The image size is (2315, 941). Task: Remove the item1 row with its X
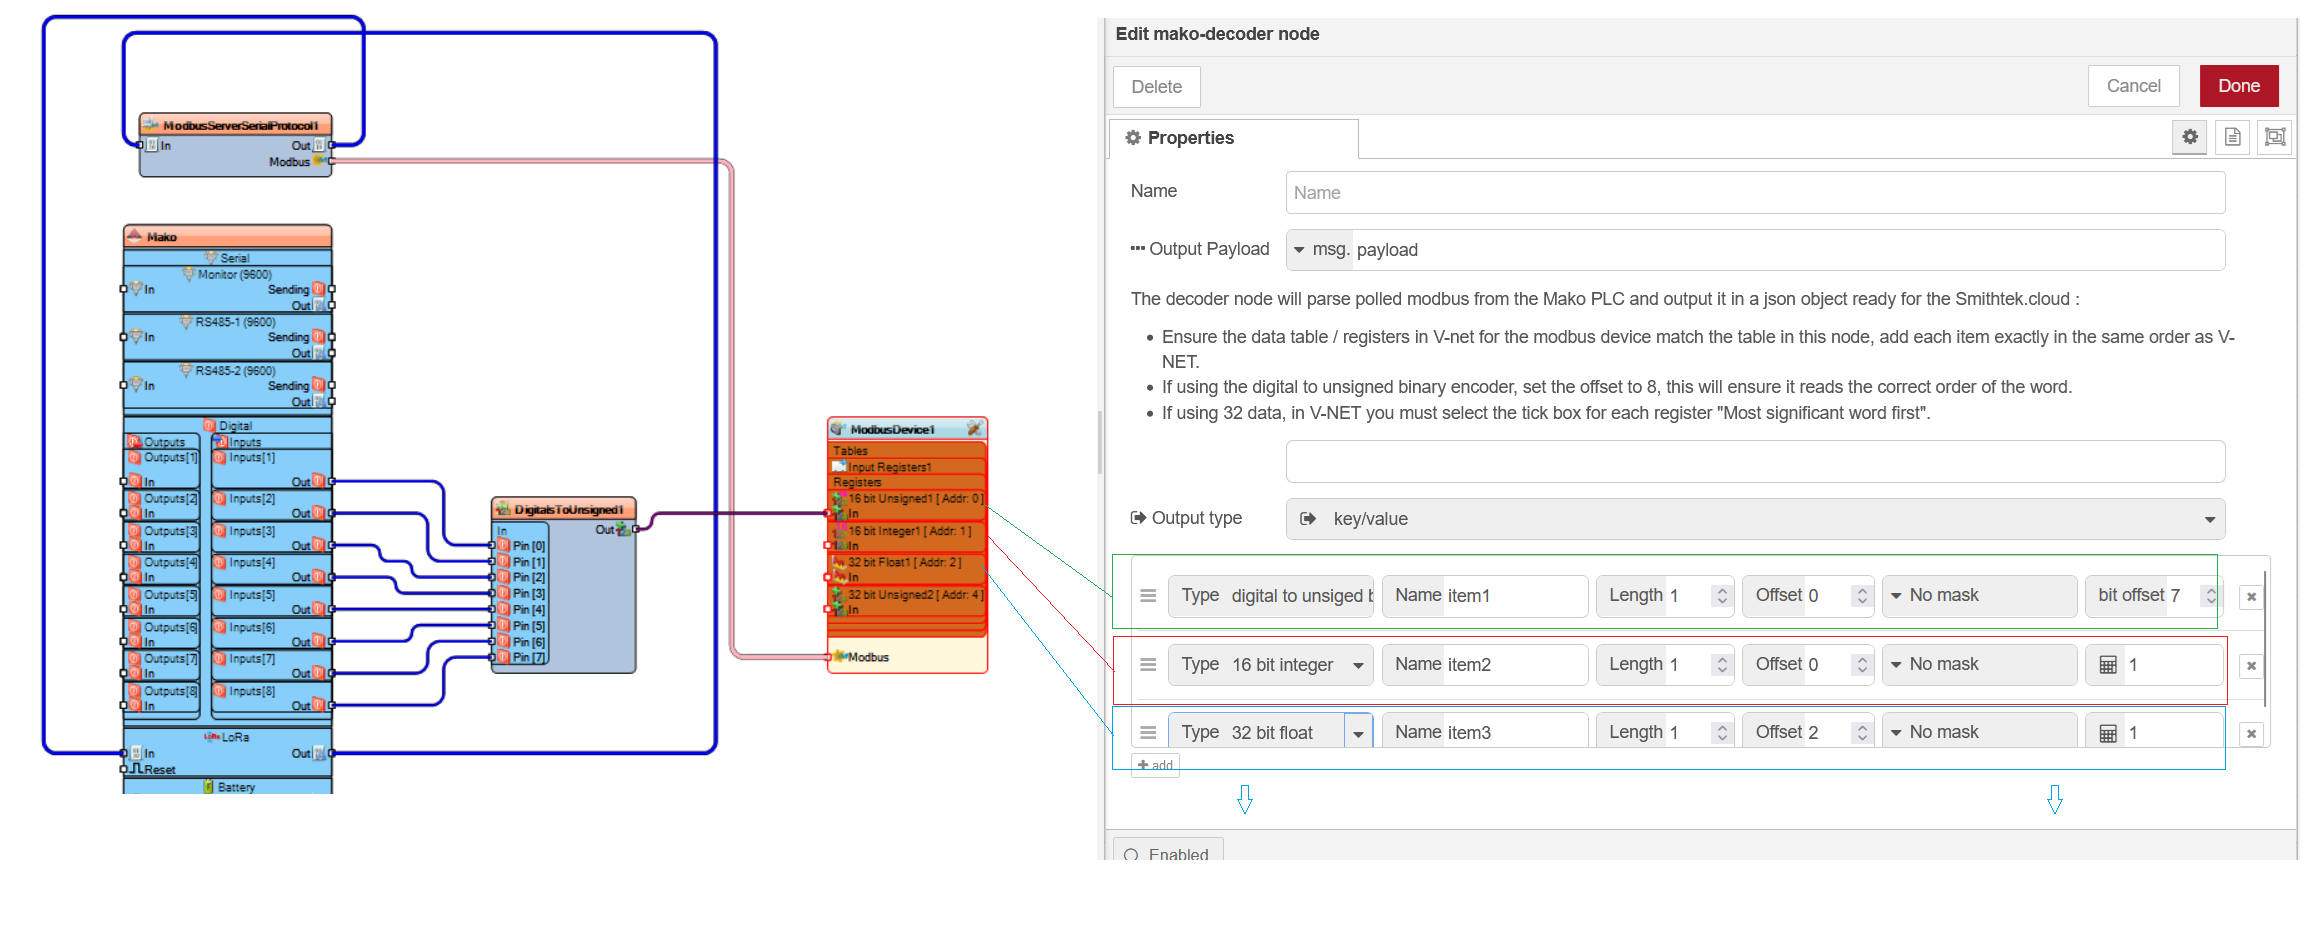click(x=2251, y=597)
